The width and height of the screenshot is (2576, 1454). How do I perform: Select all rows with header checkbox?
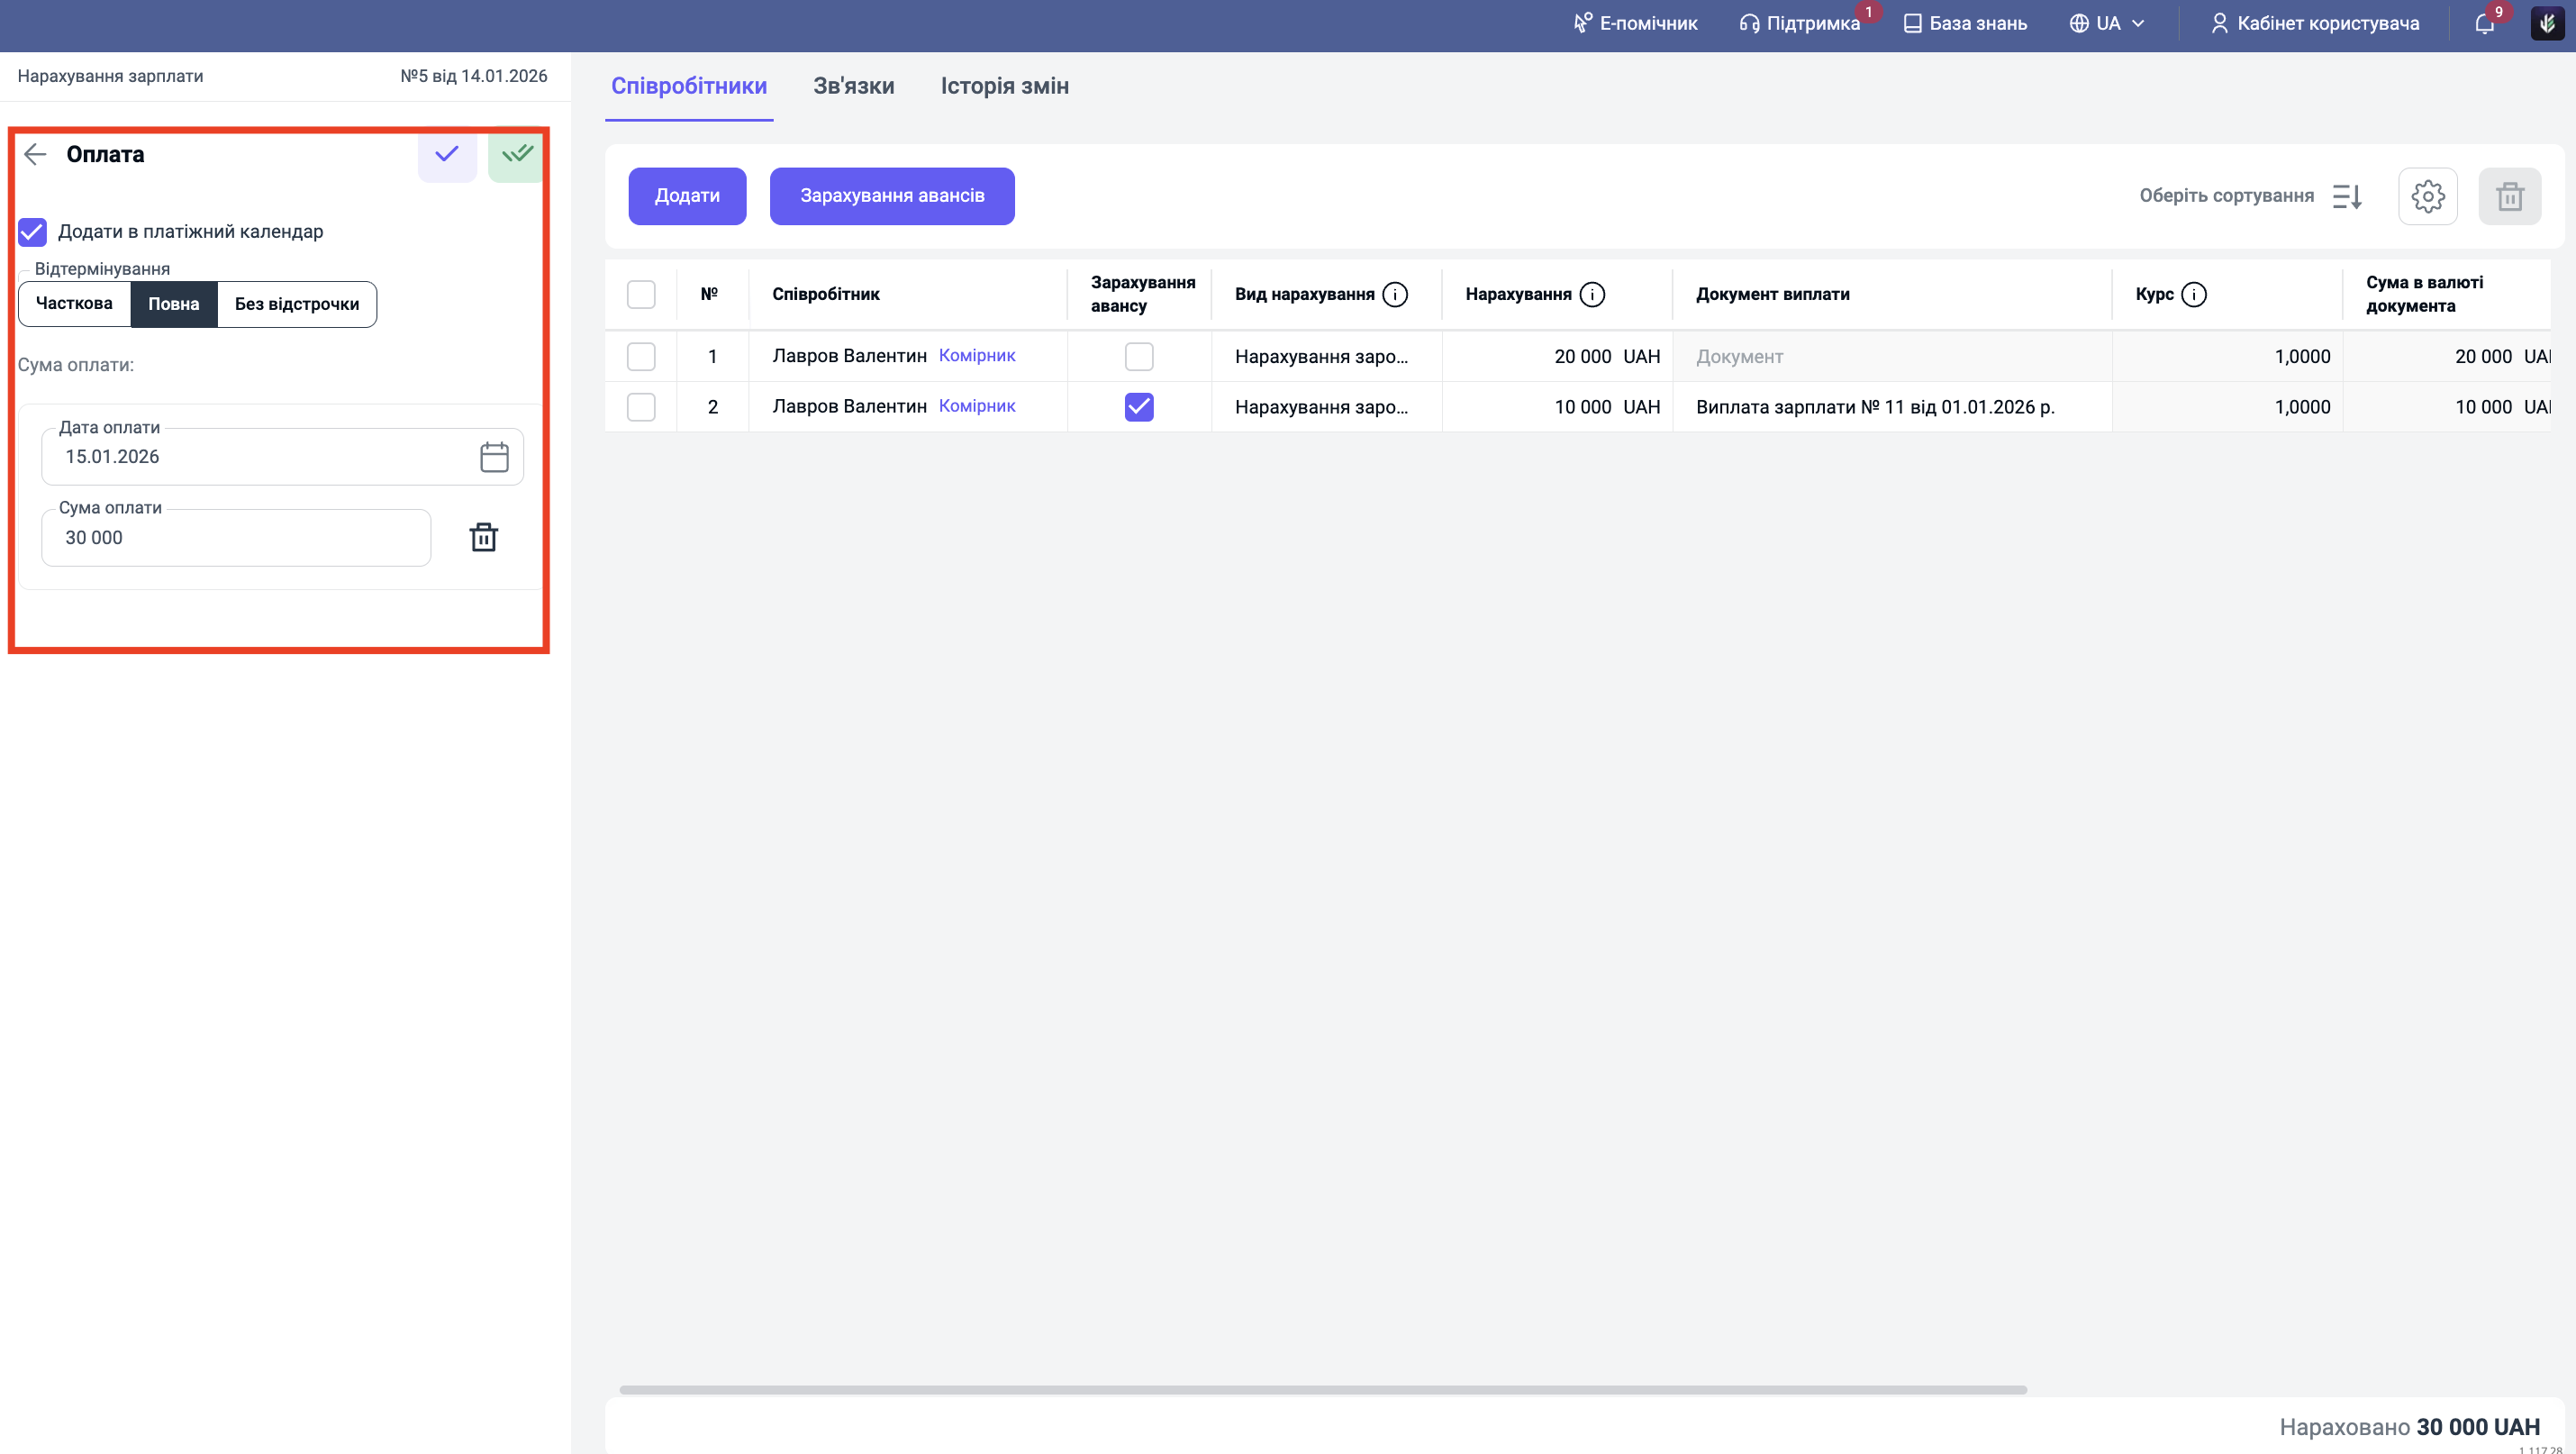[x=641, y=294]
